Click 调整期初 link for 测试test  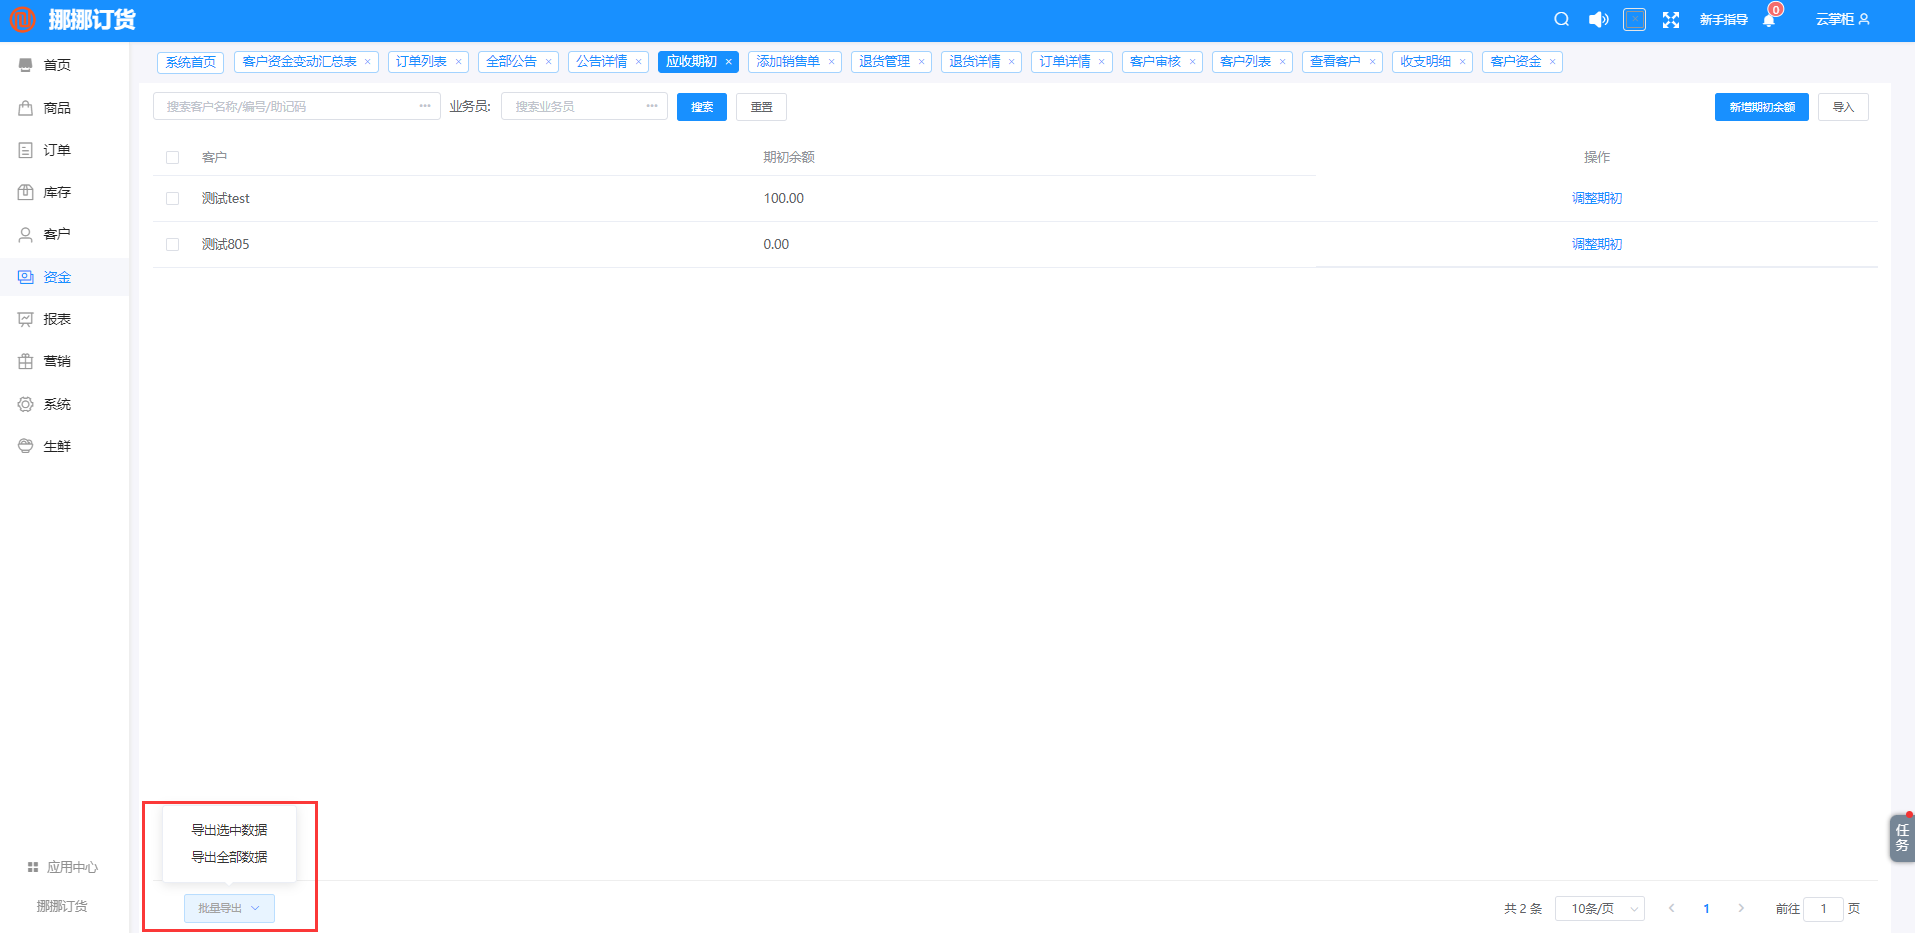click(1596, 199)
